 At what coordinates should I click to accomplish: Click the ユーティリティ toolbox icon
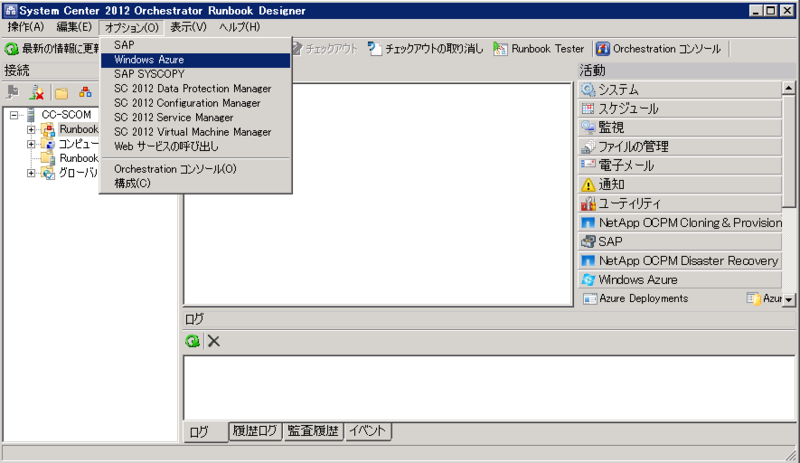pos(588,204)
